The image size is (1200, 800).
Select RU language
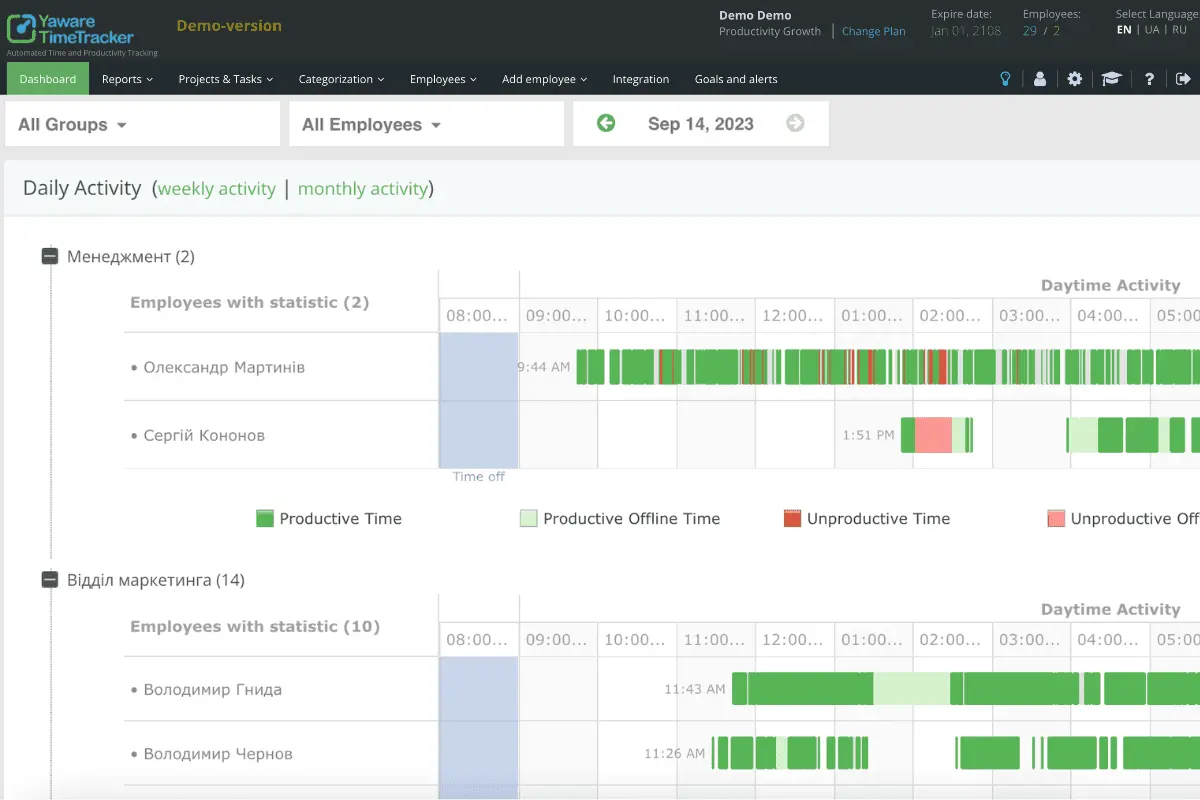tap(1180, 30)
